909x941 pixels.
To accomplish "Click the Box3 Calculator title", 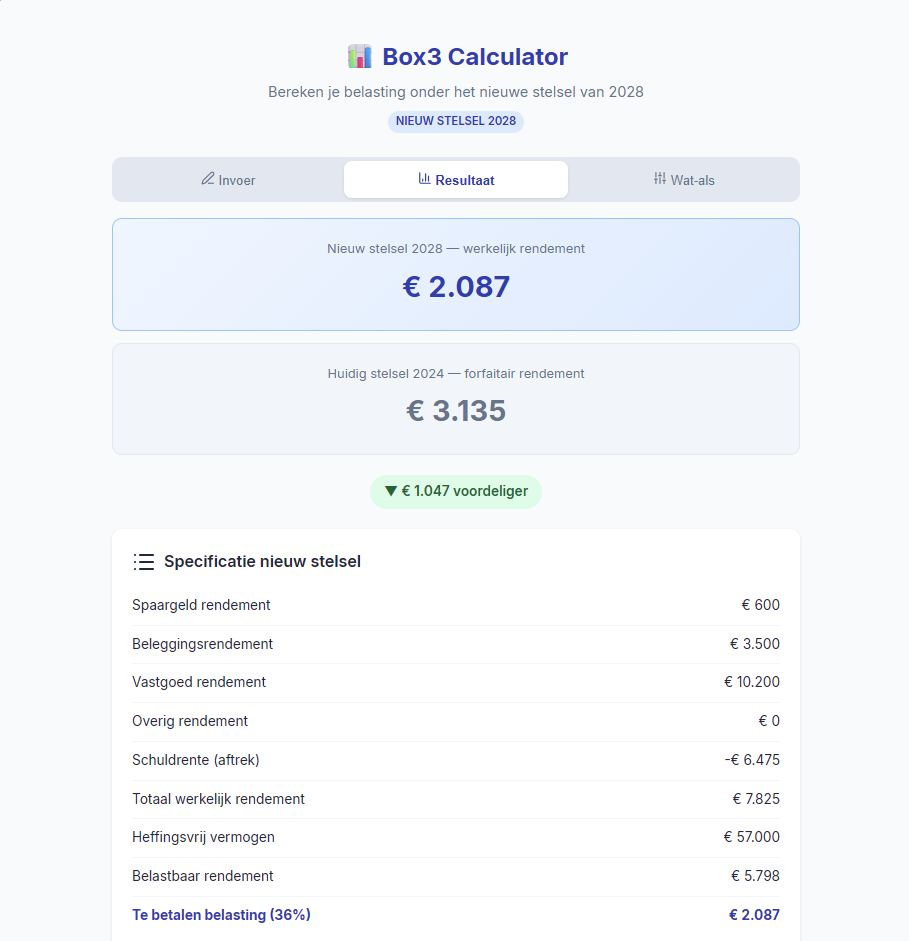I will tap(475, 56).
